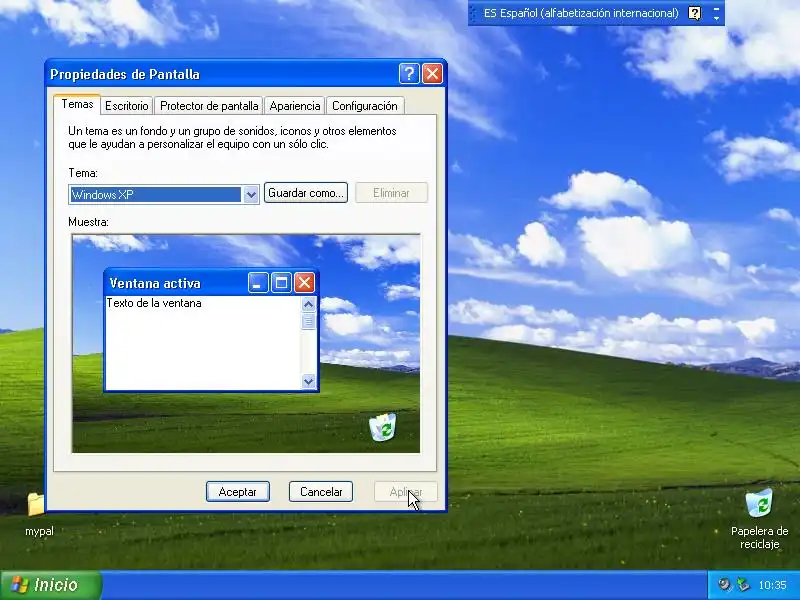Confirm with the Aceptar button
Image resolution: width=800 pixels, height=600 pixels.
[238, 492]
